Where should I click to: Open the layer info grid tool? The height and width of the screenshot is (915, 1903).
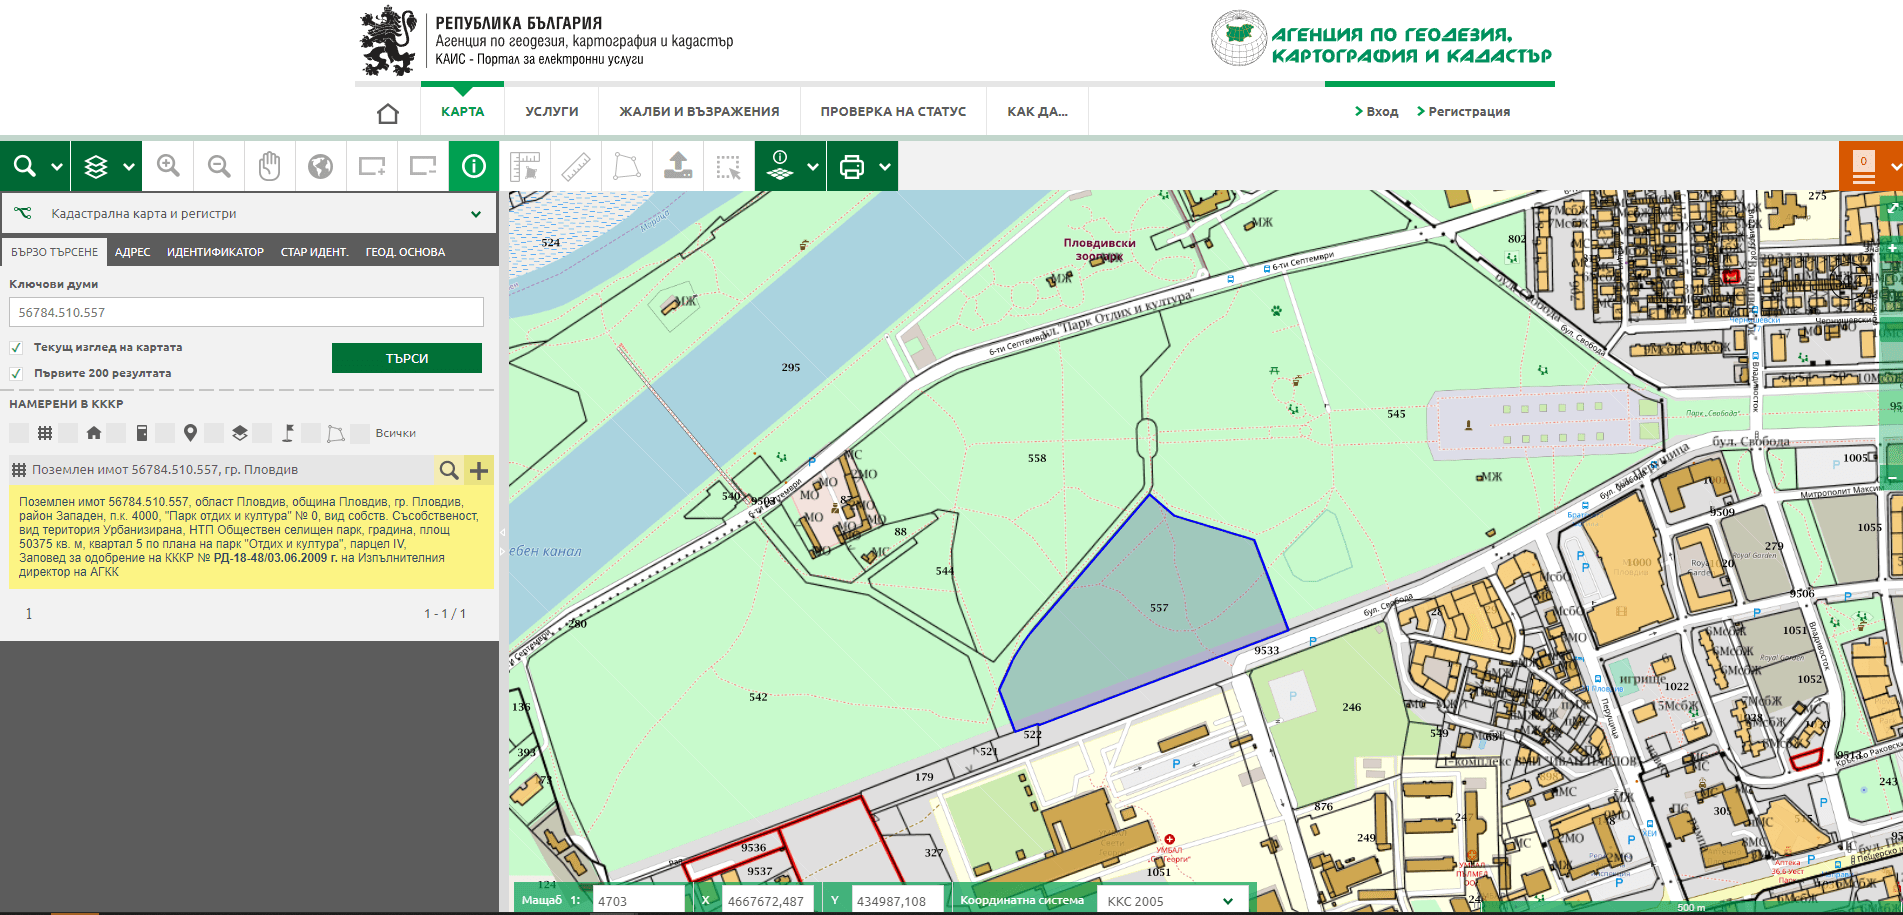tap(780, 166)
